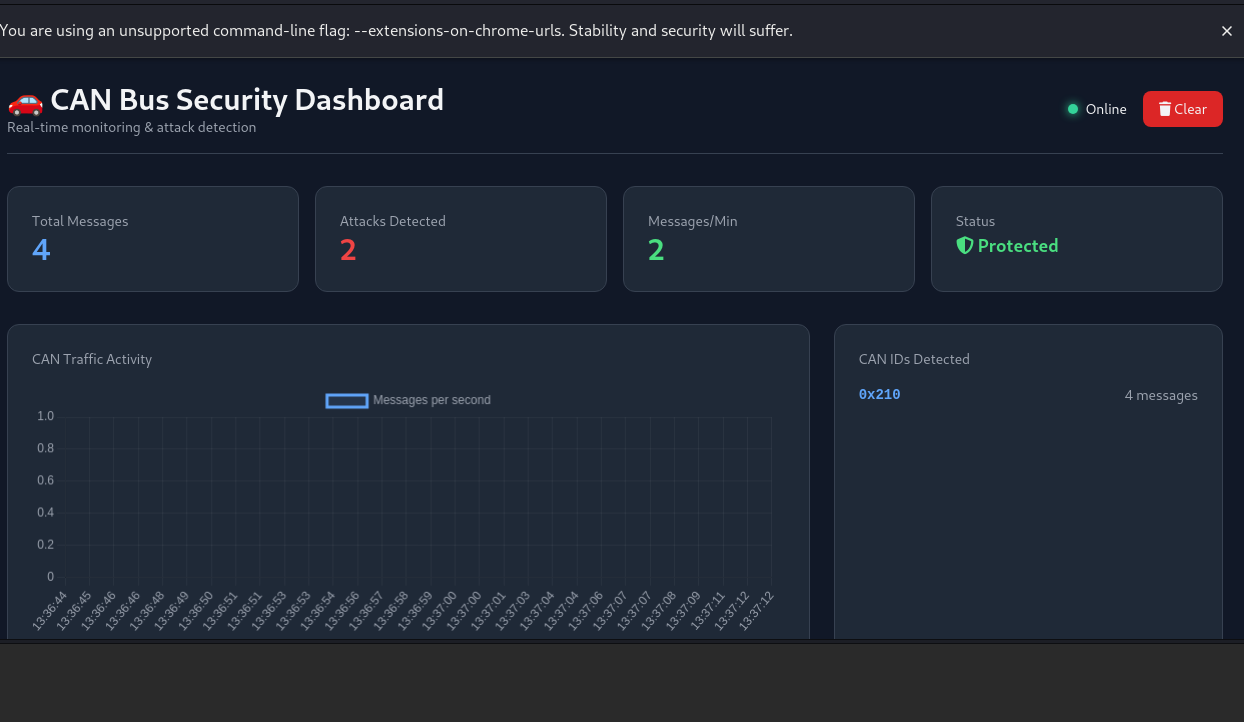Toggle the Messages per second legend box

347,400
